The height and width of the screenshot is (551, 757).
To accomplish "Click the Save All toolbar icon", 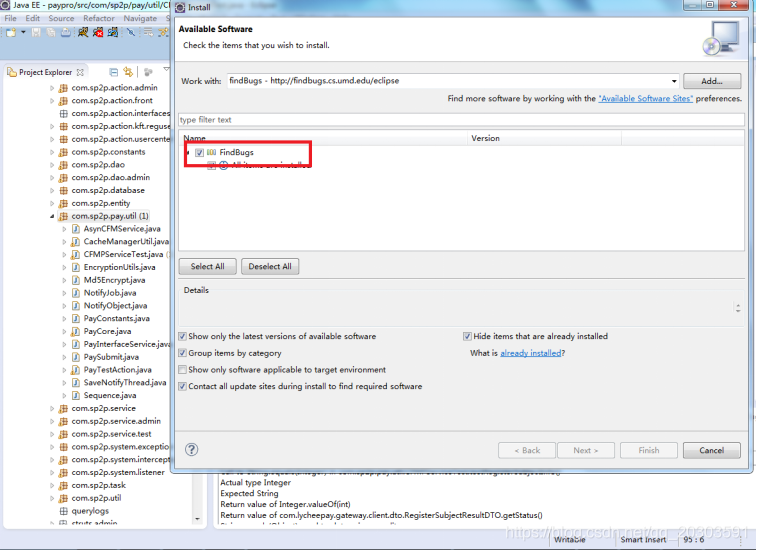I will 51,32.
